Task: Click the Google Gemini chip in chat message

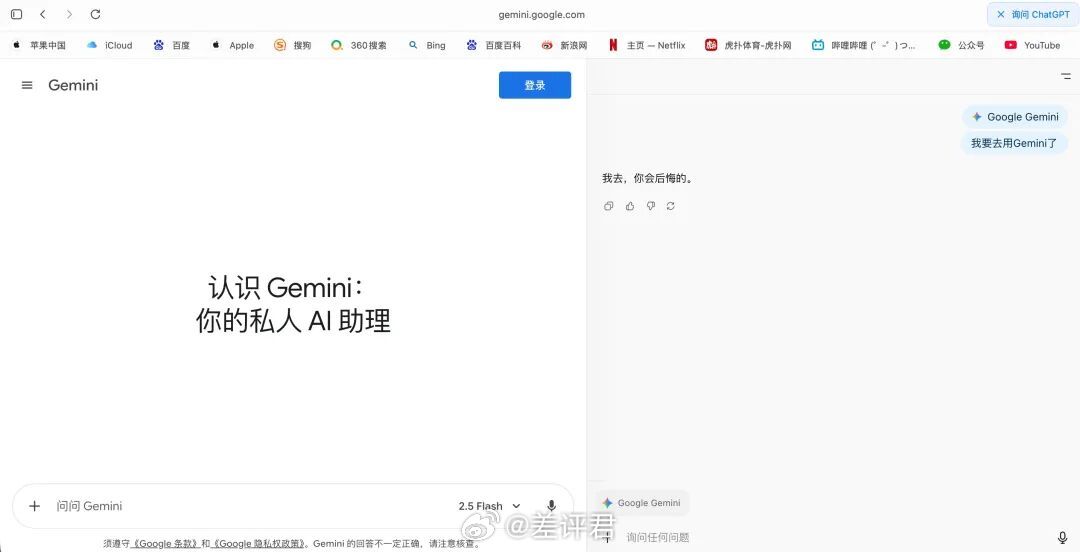Action: pos(1015,117)
